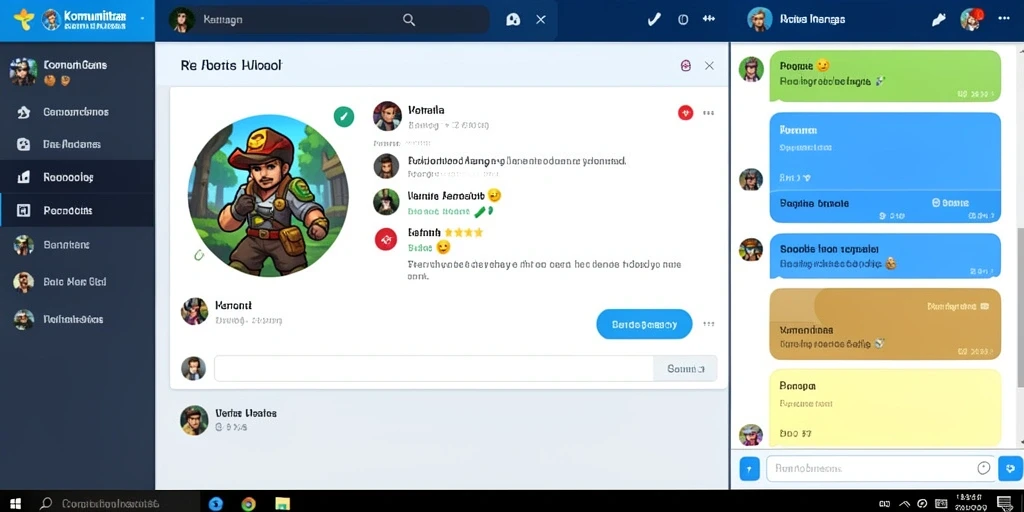This screenshot has width=1024, height=512.
Task: Click the Vamire Aenosutb user avatar
Action: [x=386, y=202]
